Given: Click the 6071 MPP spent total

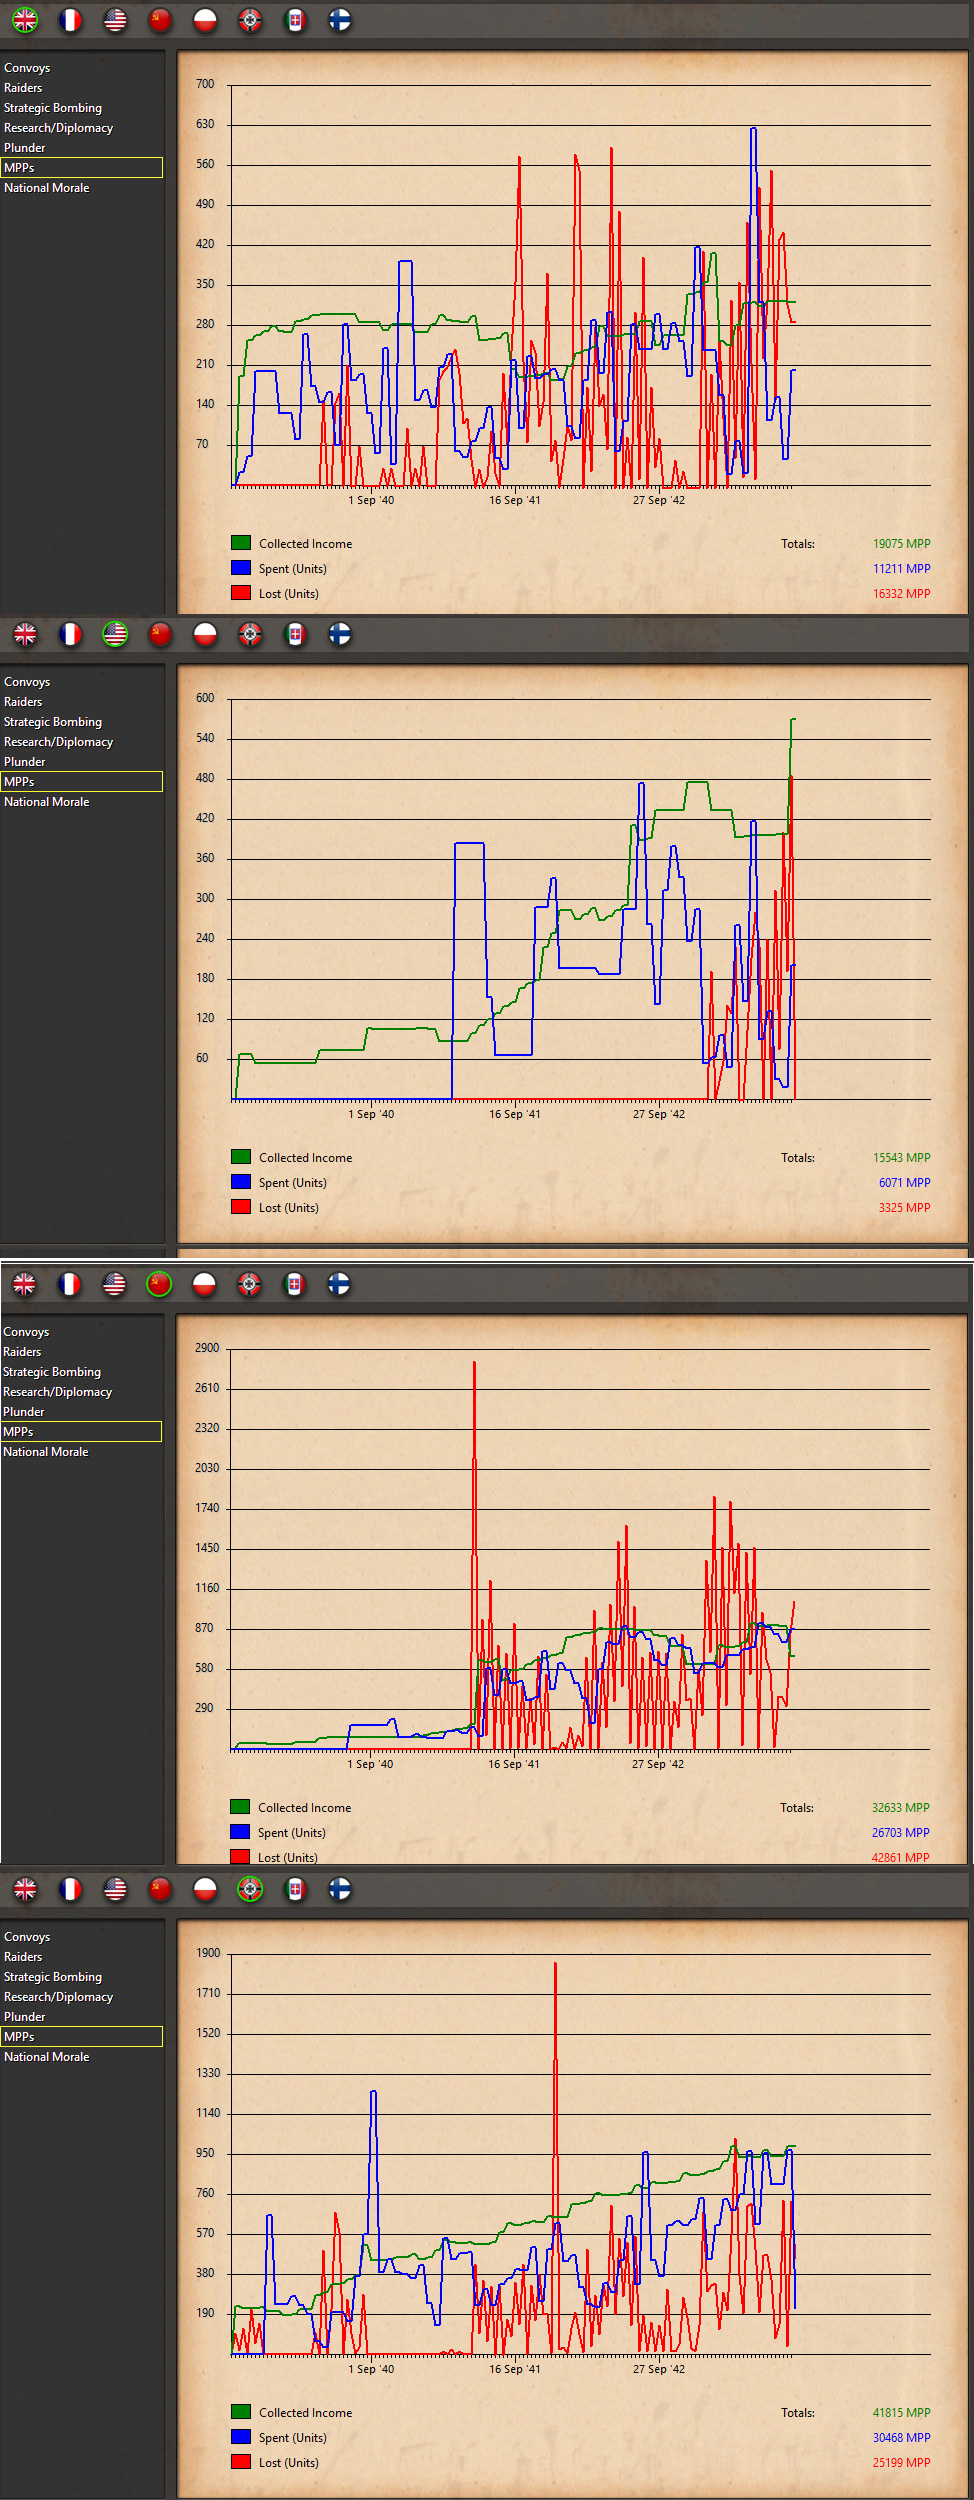Looking at the screenshot, I should click(x=904, y=1183).
